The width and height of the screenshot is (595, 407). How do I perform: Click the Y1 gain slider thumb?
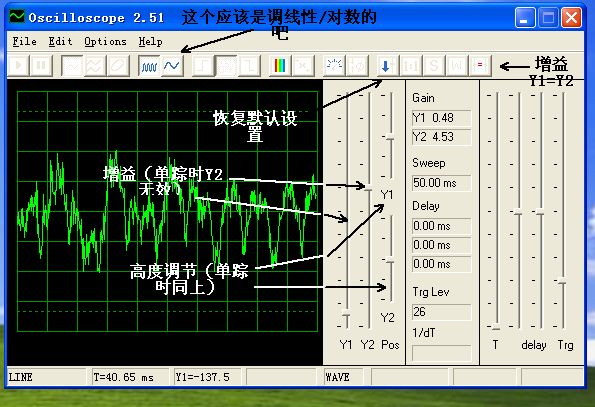346,314
